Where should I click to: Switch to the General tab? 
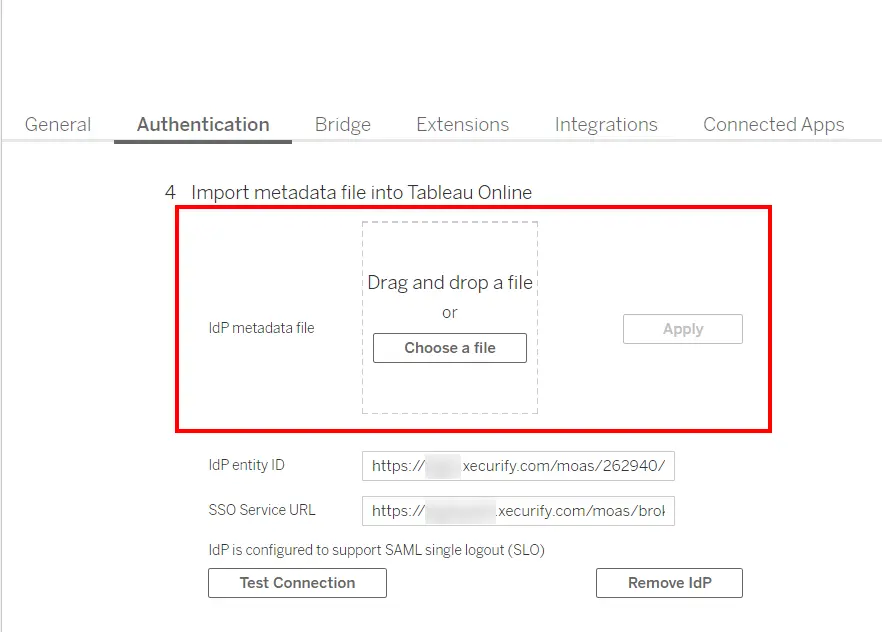[x=57, y=124]
